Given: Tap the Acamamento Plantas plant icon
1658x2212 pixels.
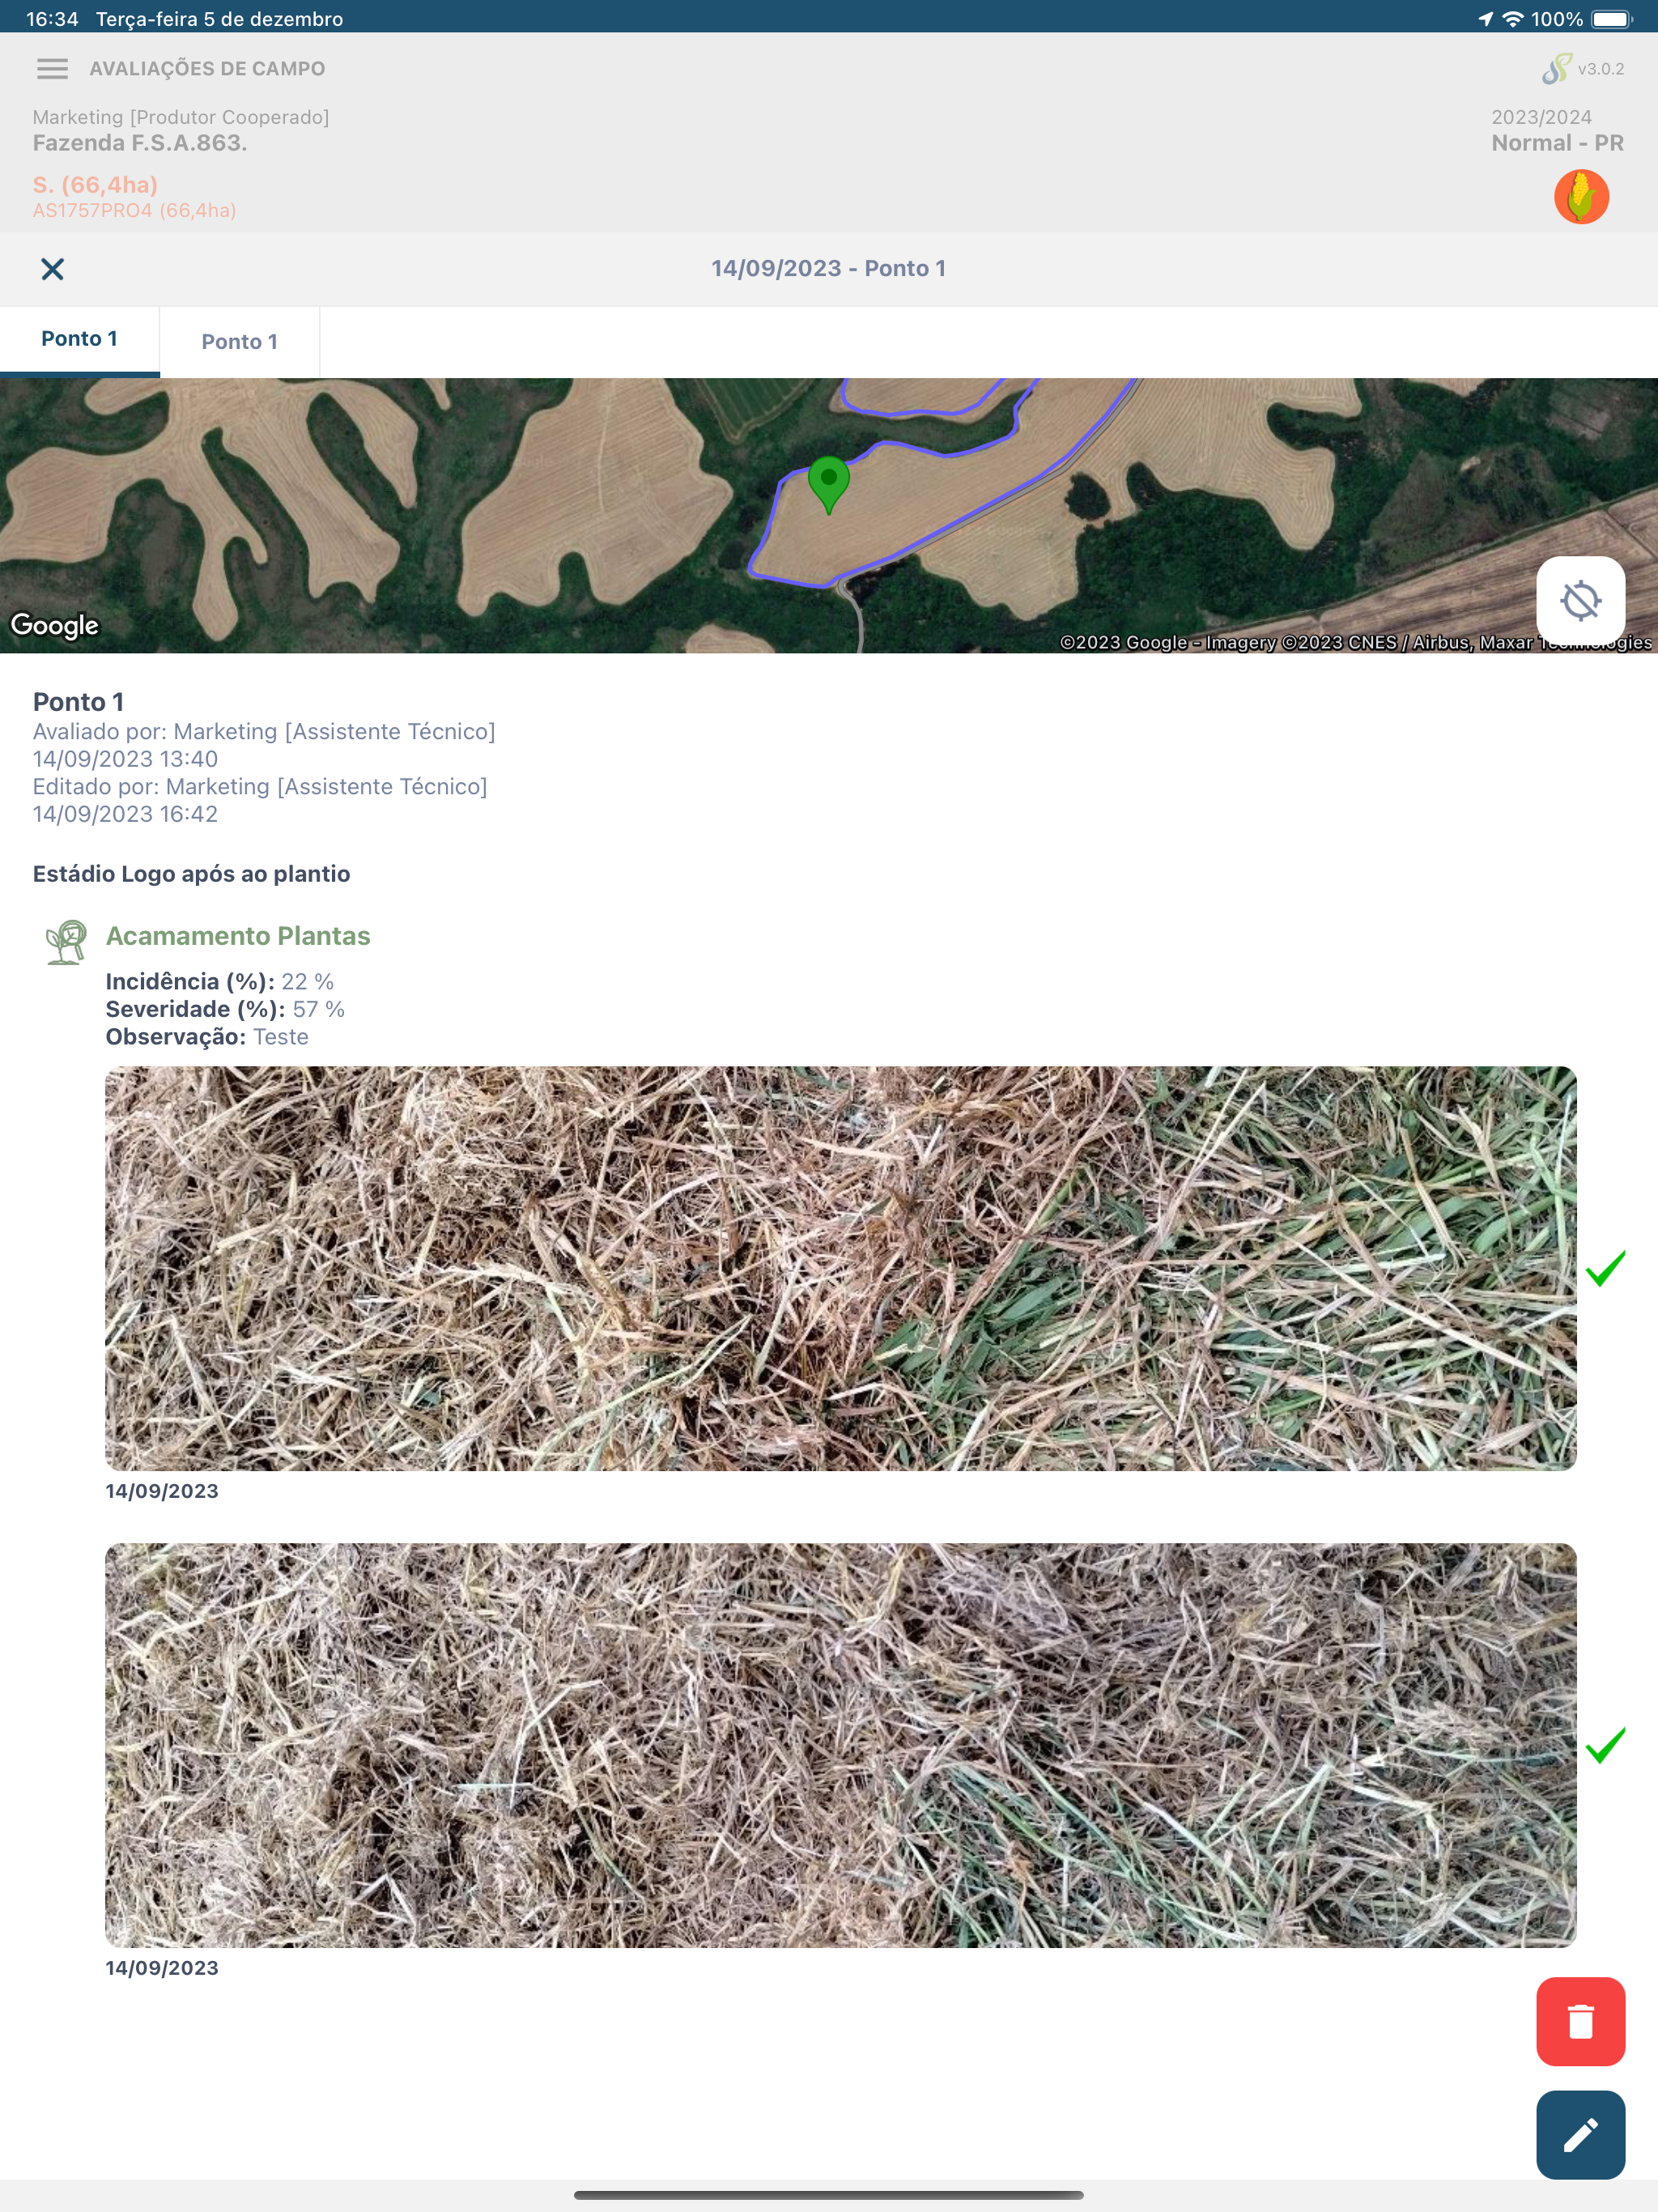Looking at the screenshot, I should pyautogui.click(x=66, y=942).
